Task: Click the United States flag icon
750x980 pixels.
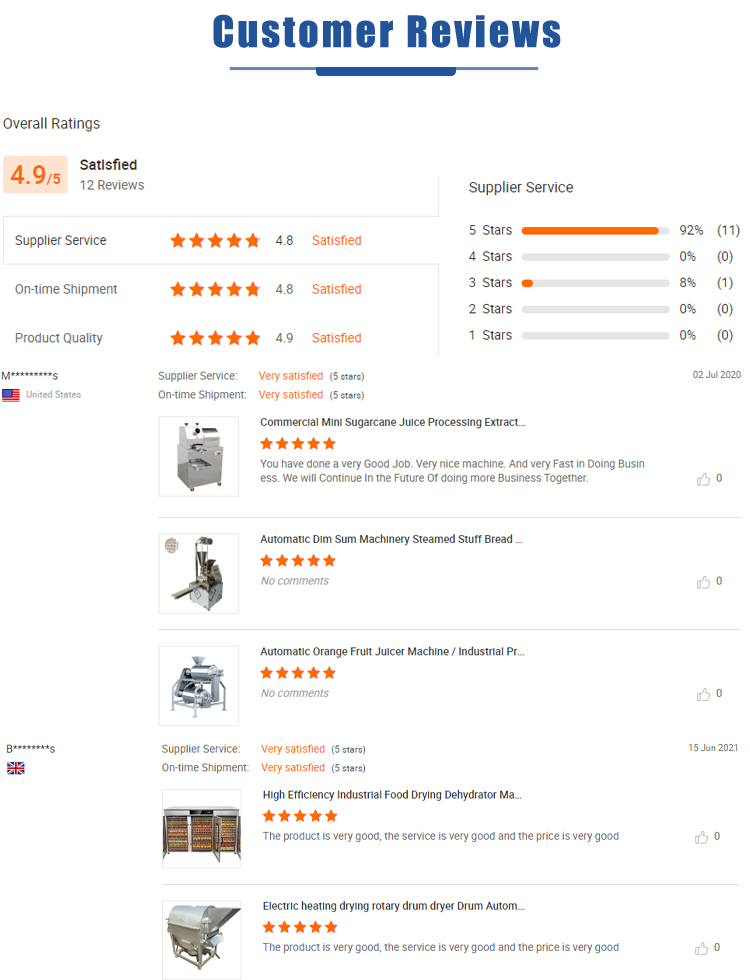Action: [11, 395]
